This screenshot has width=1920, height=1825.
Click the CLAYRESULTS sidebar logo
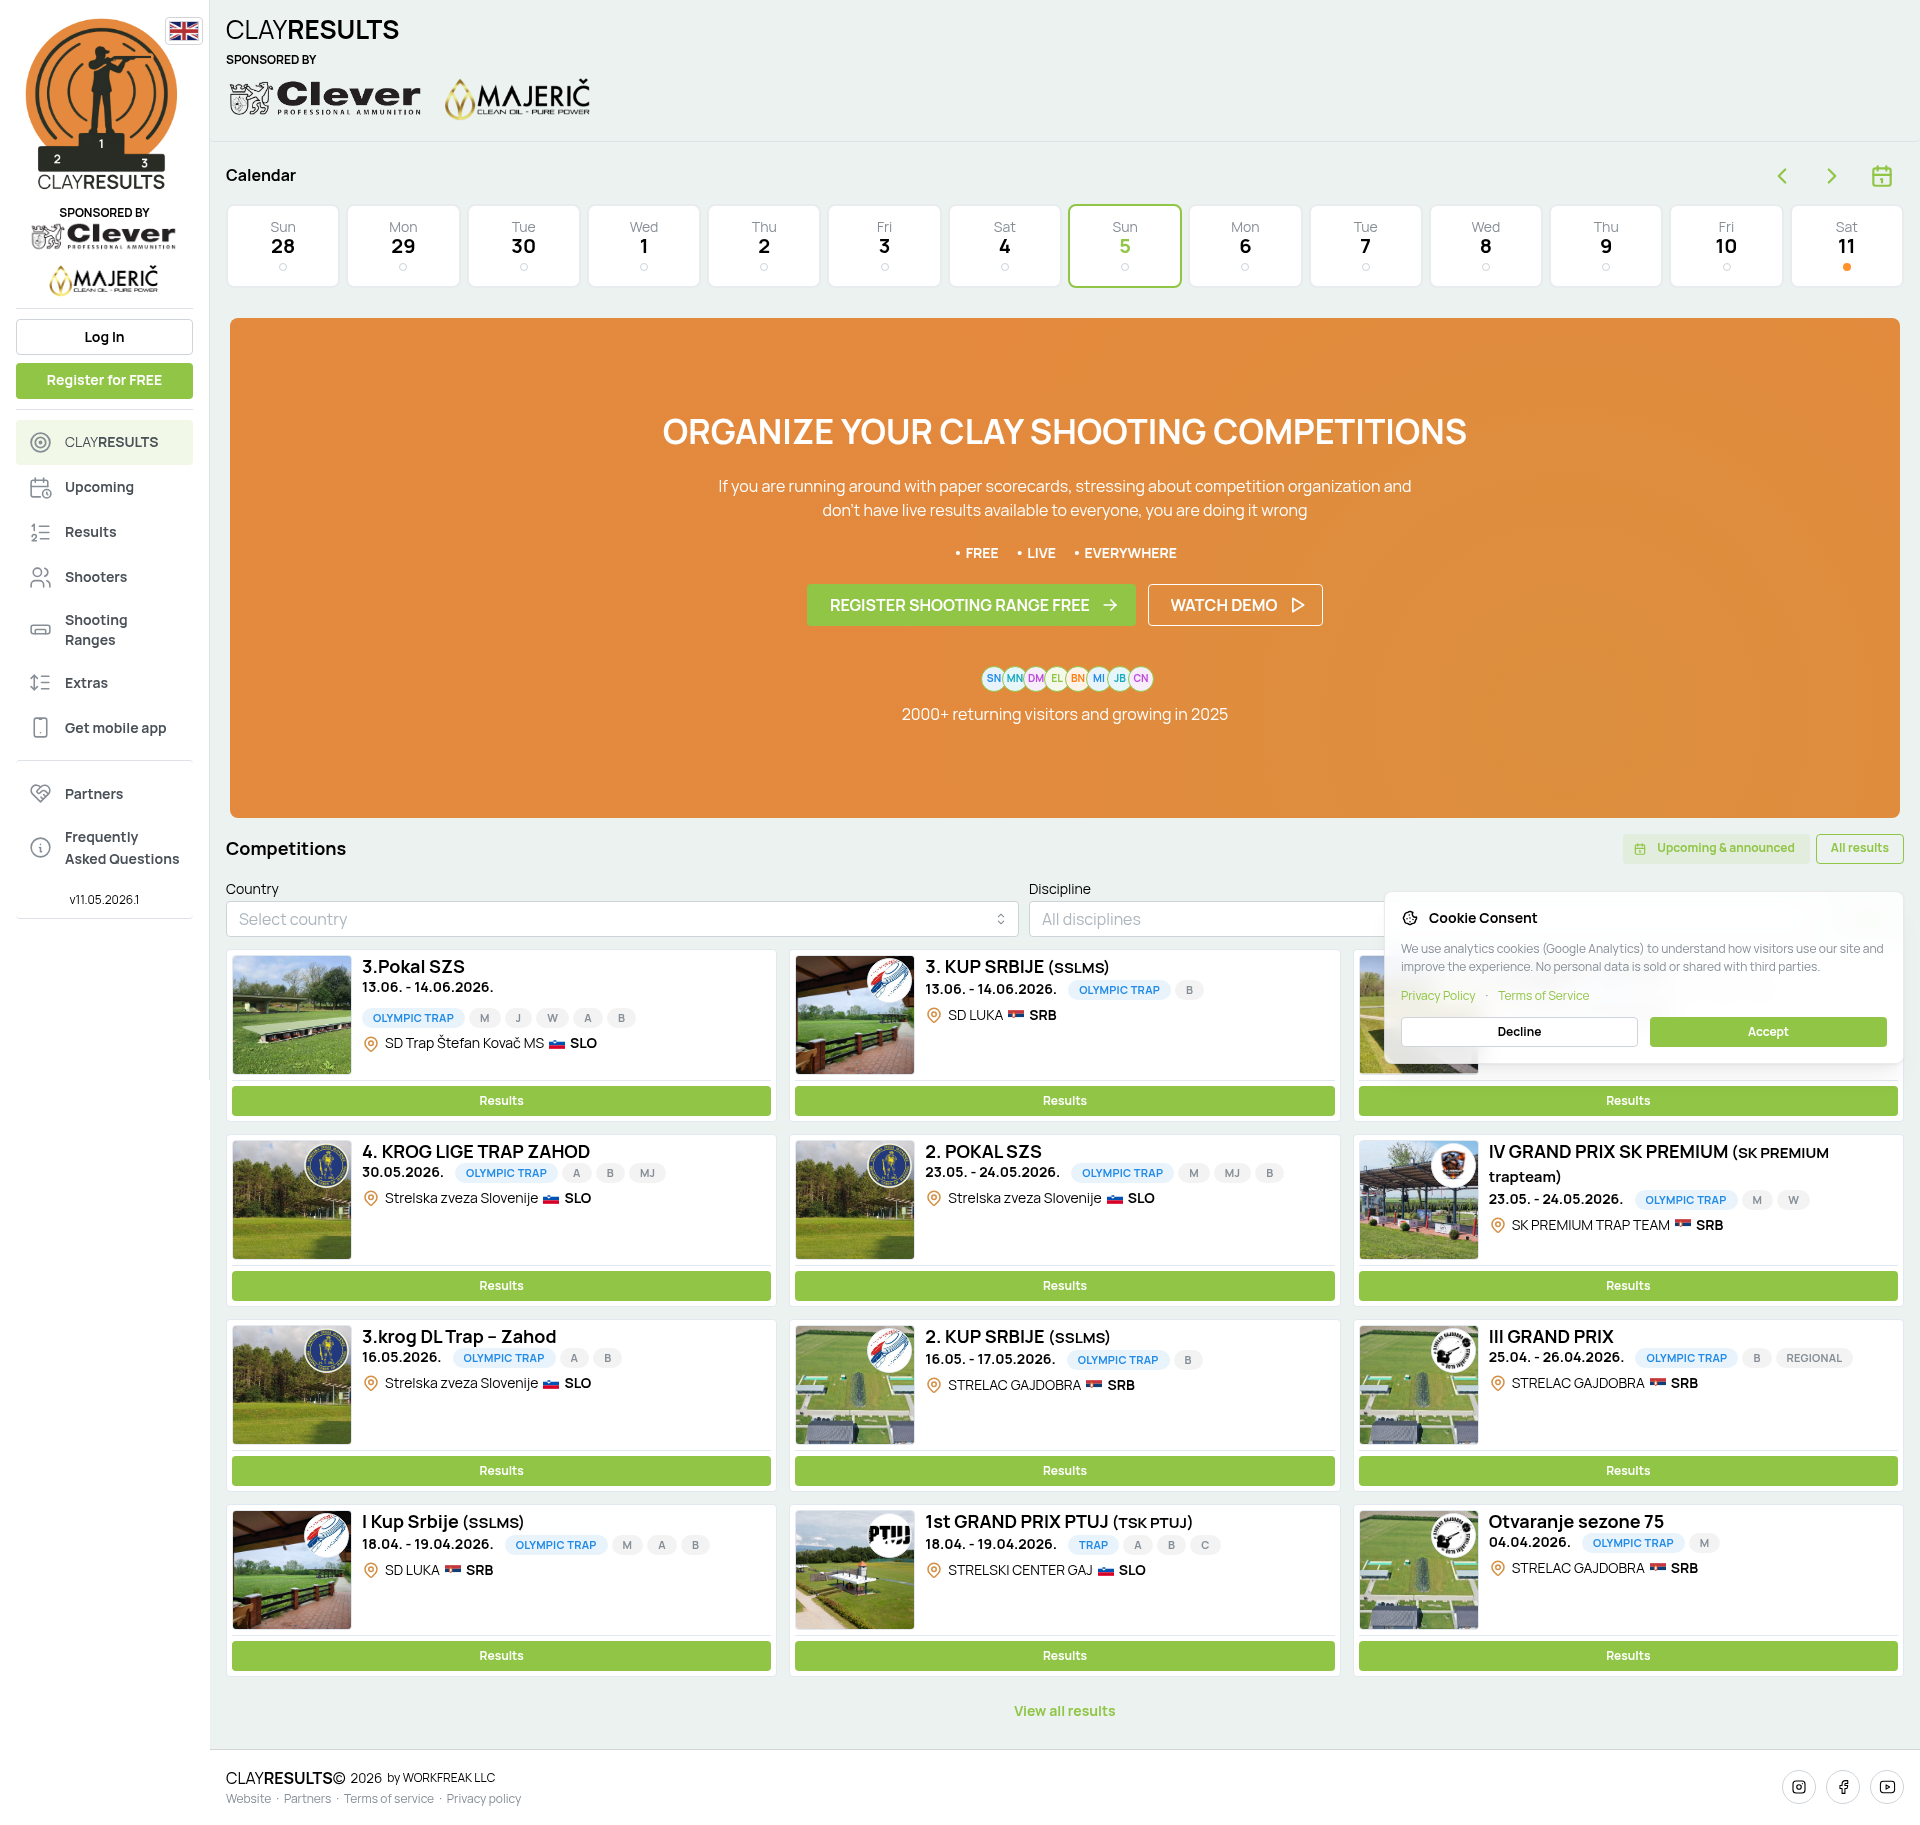pyautogui.click(x=101, y=105)
